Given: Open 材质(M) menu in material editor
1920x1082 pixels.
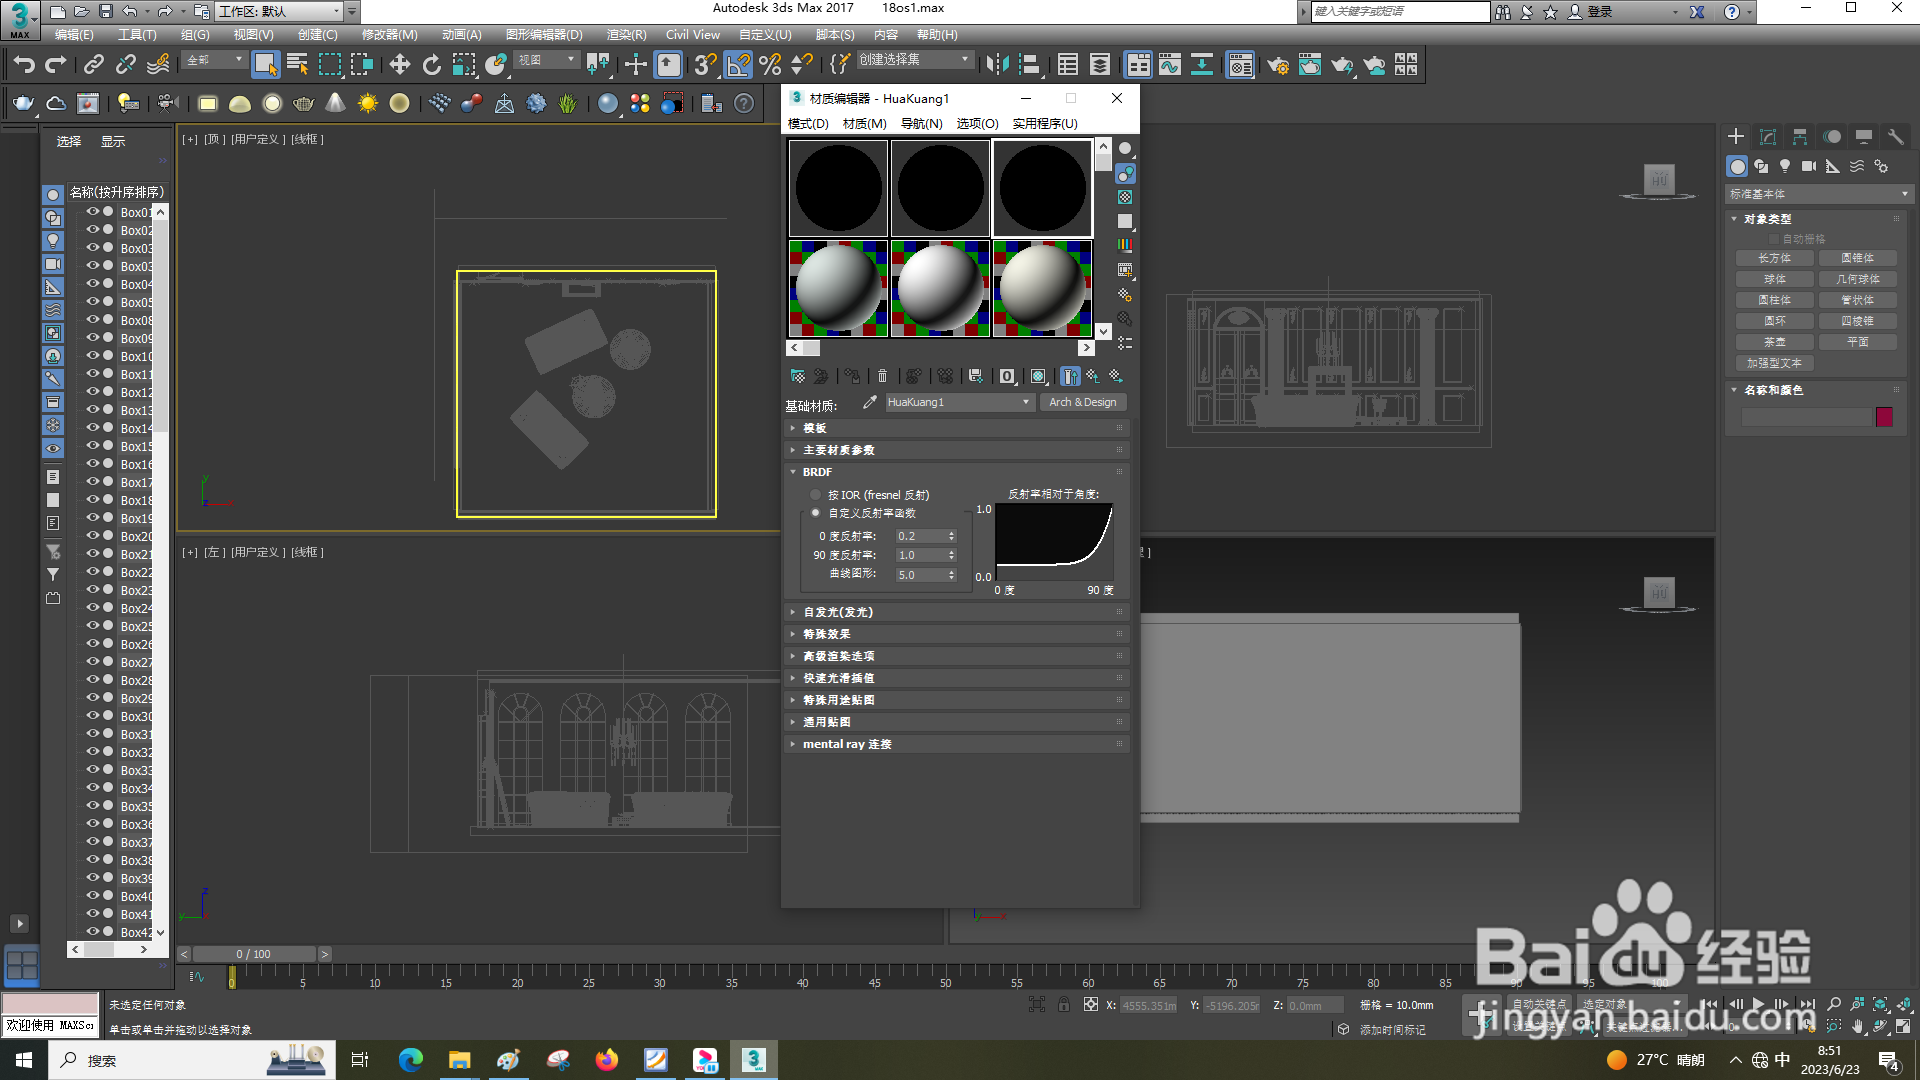Looking at the screenshot, I should (865, 124).
